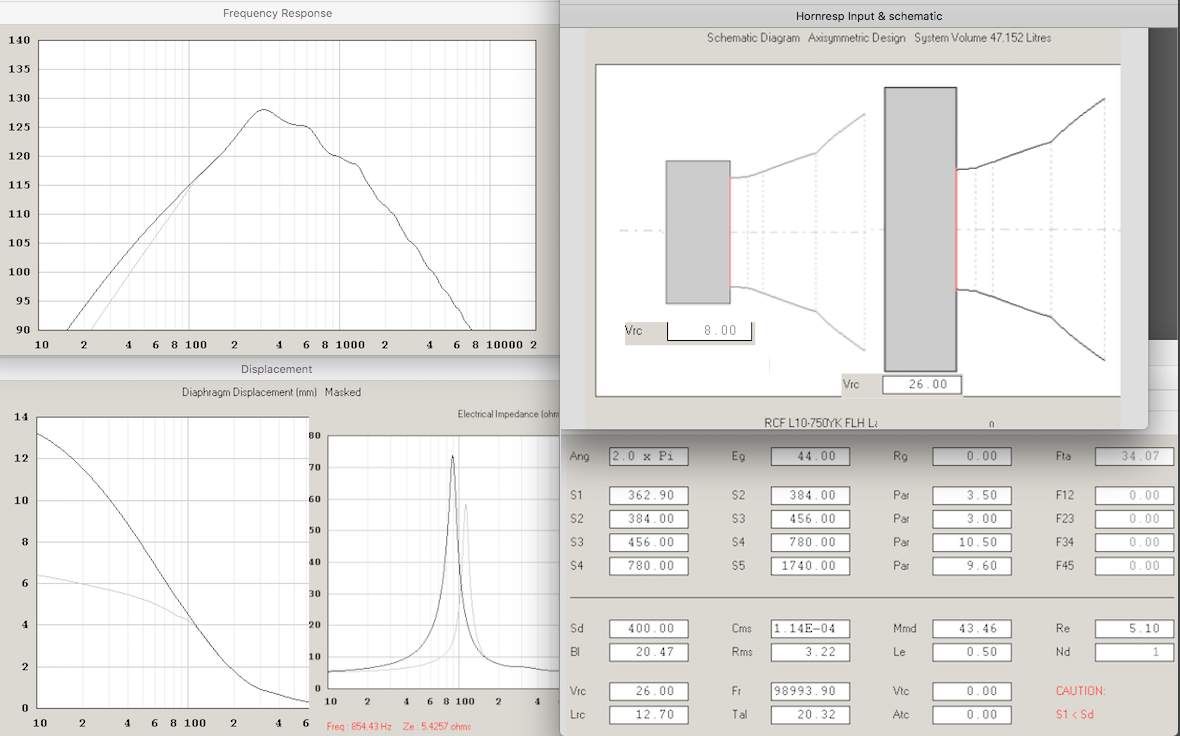Select the Vtc input field
Image resolution: width=1180 pixels, height=736 pixels.
tap(972, 691)
